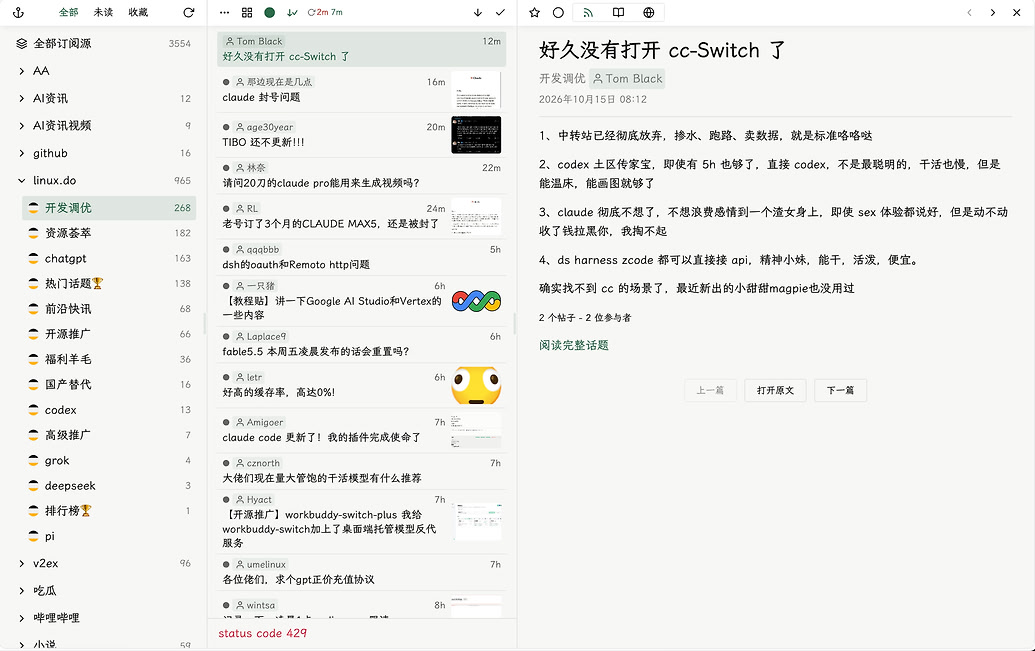Toggle unread dot on 'TIBO 还不更新!!!' article

point(226,127)
